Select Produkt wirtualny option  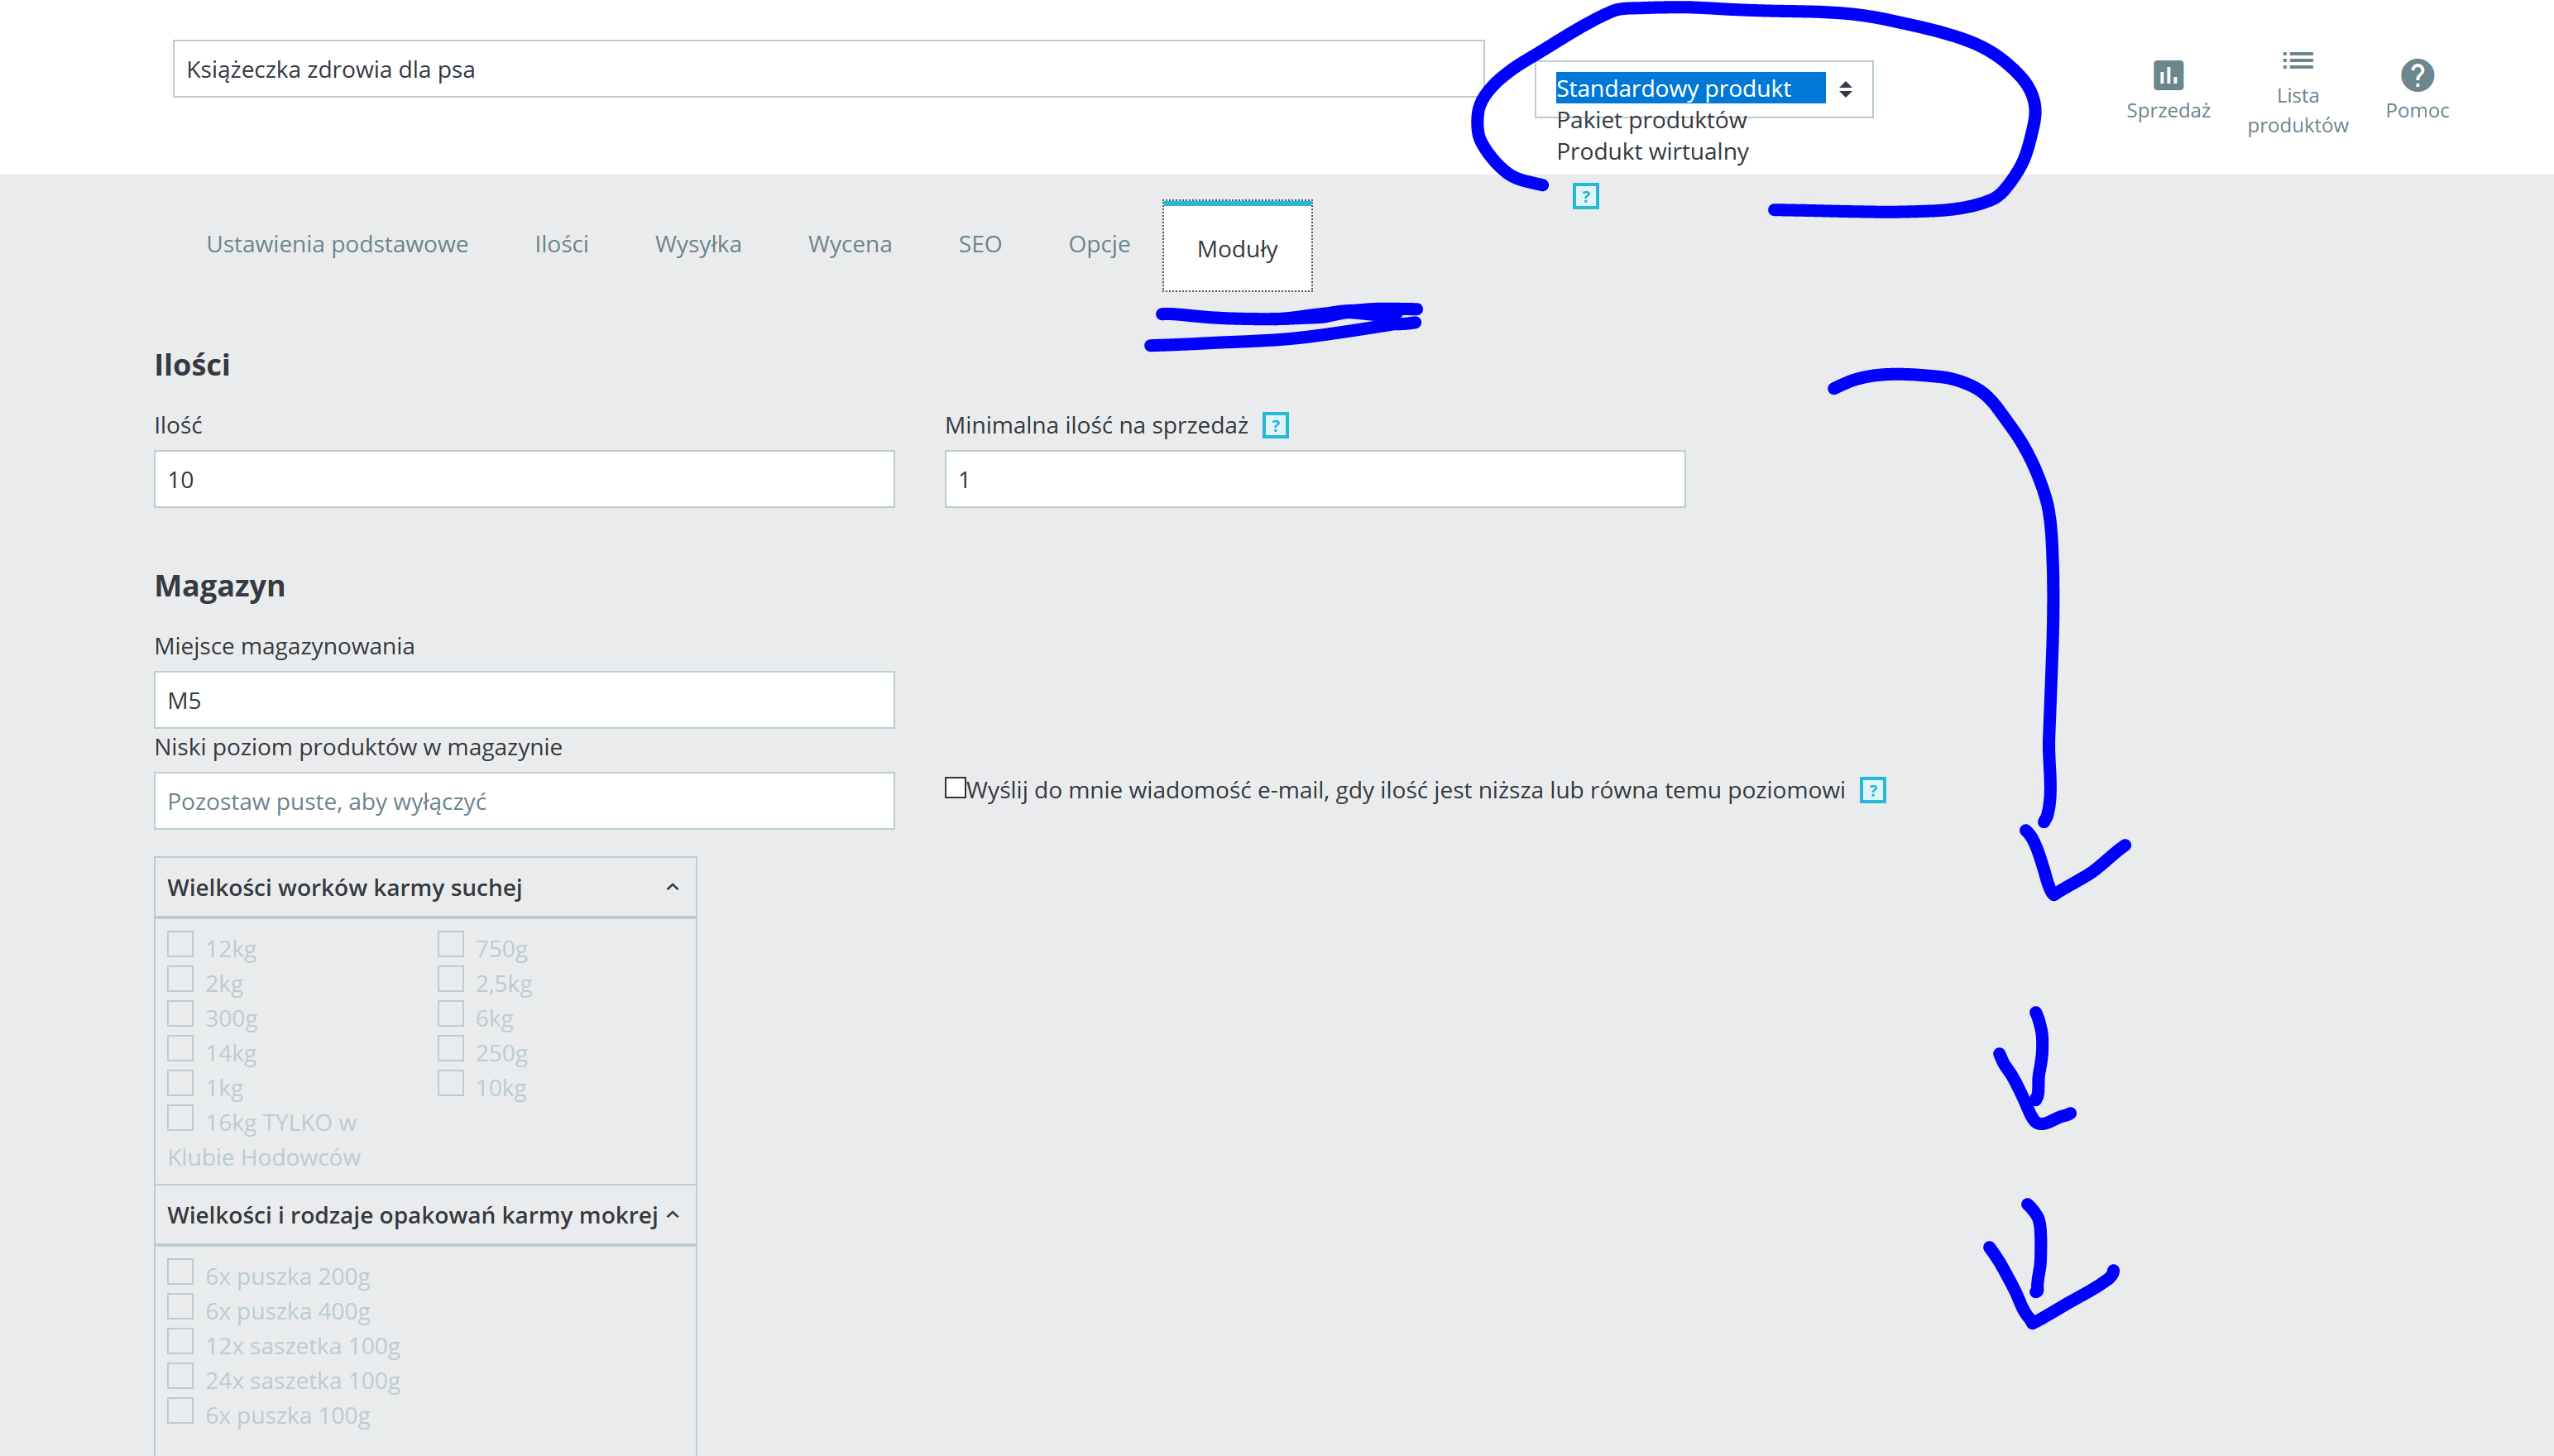pyautogui.click(x=1652, y=152)
